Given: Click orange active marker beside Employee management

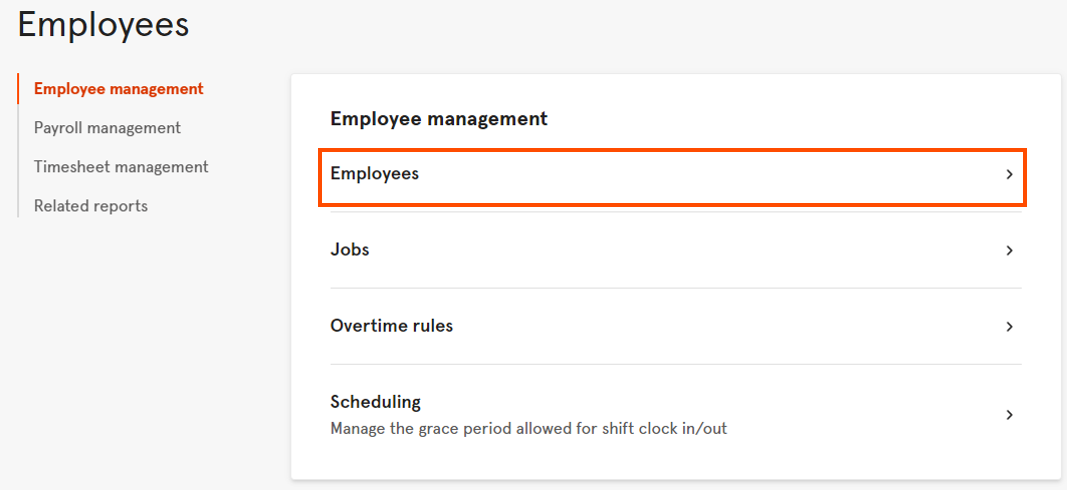Looking at the screenshot, I should 18,89.
